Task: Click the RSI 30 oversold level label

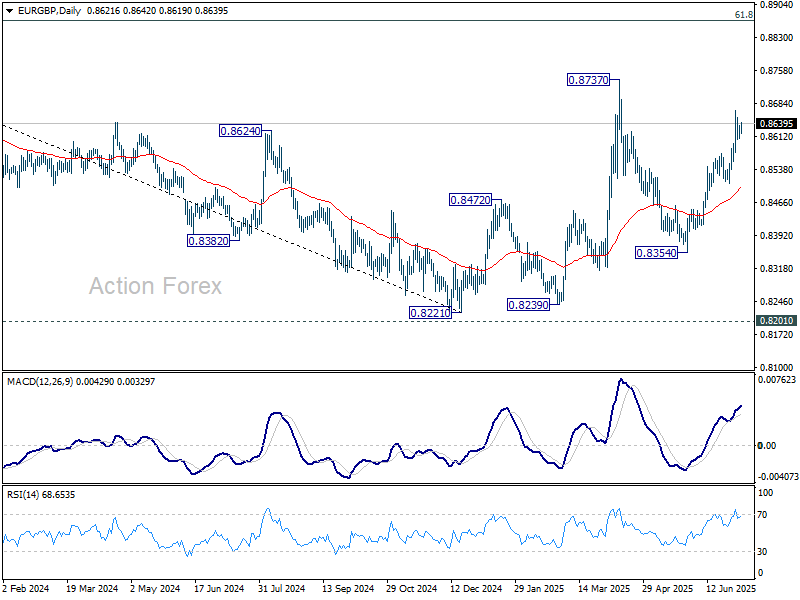Action: [x=762, y=552]
